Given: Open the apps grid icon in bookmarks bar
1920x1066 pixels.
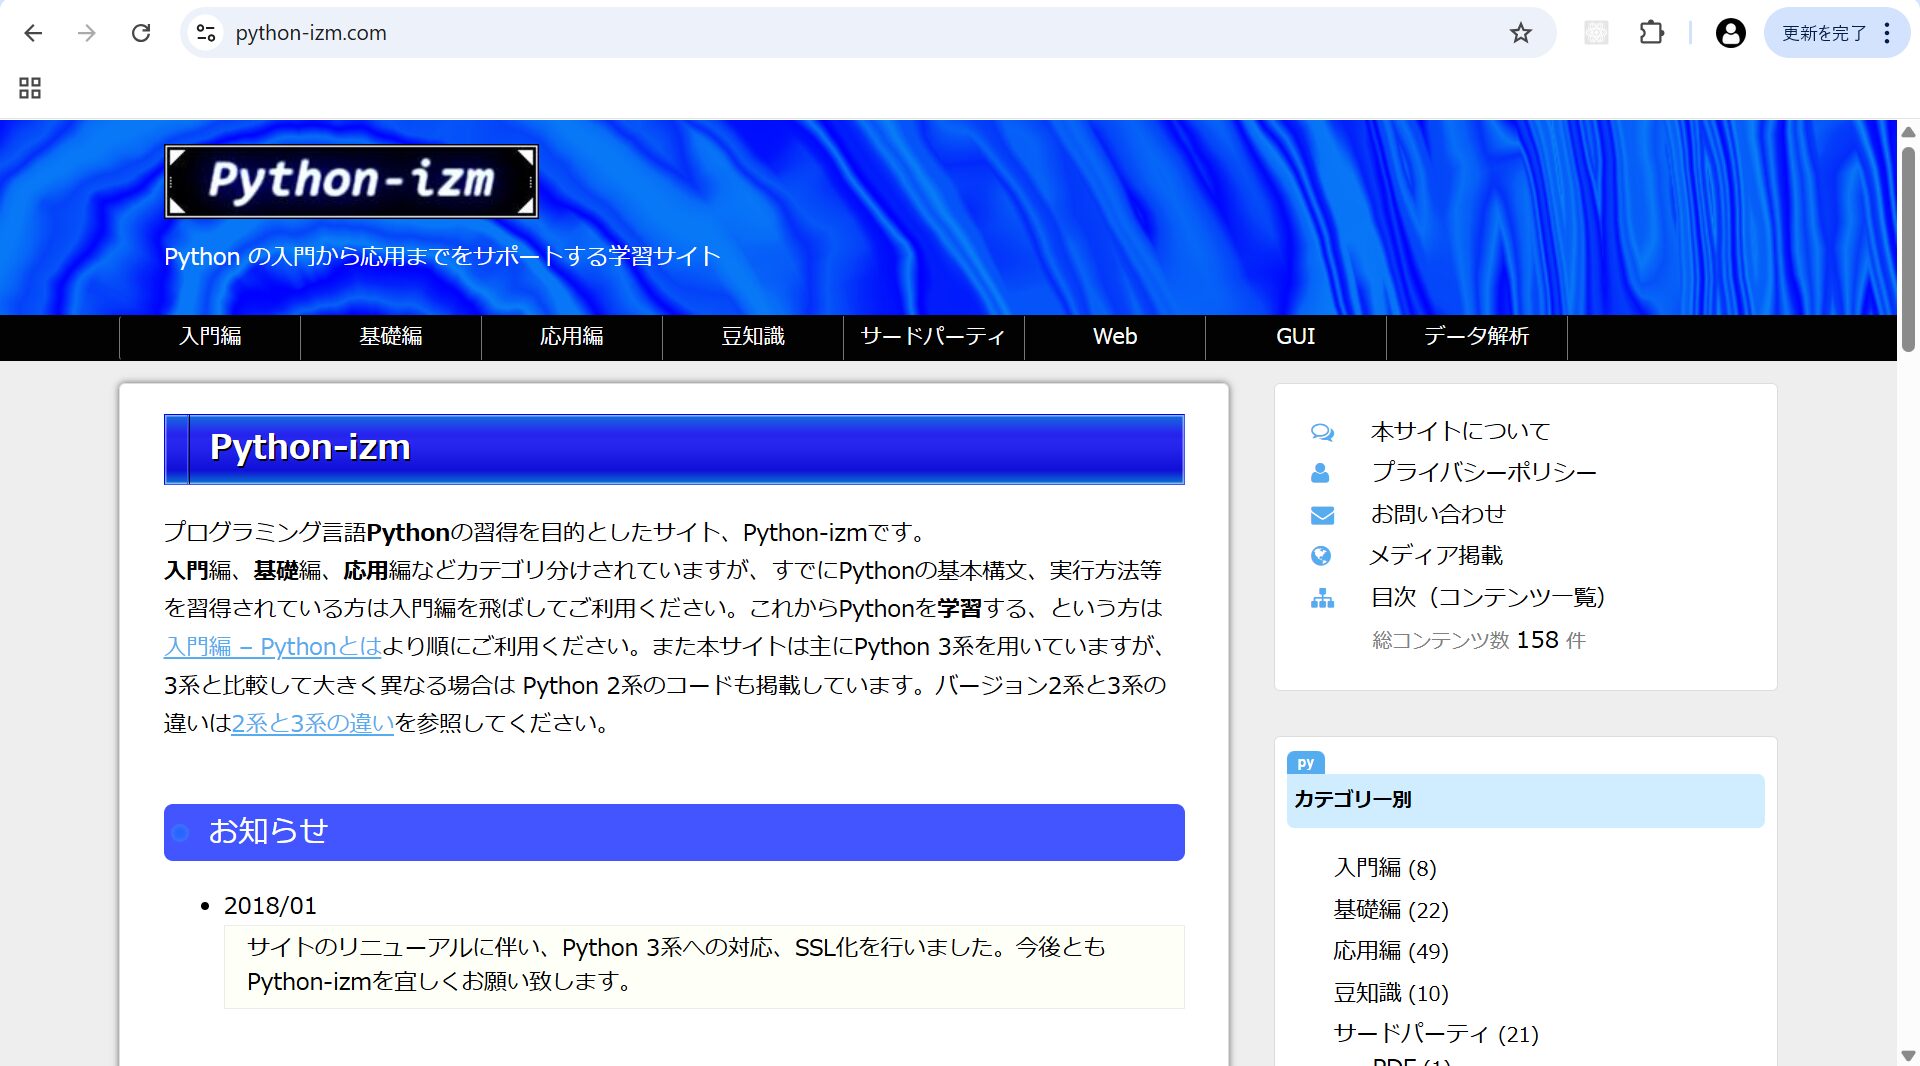Looking at the screenshot, I should (x=30, y=88).
